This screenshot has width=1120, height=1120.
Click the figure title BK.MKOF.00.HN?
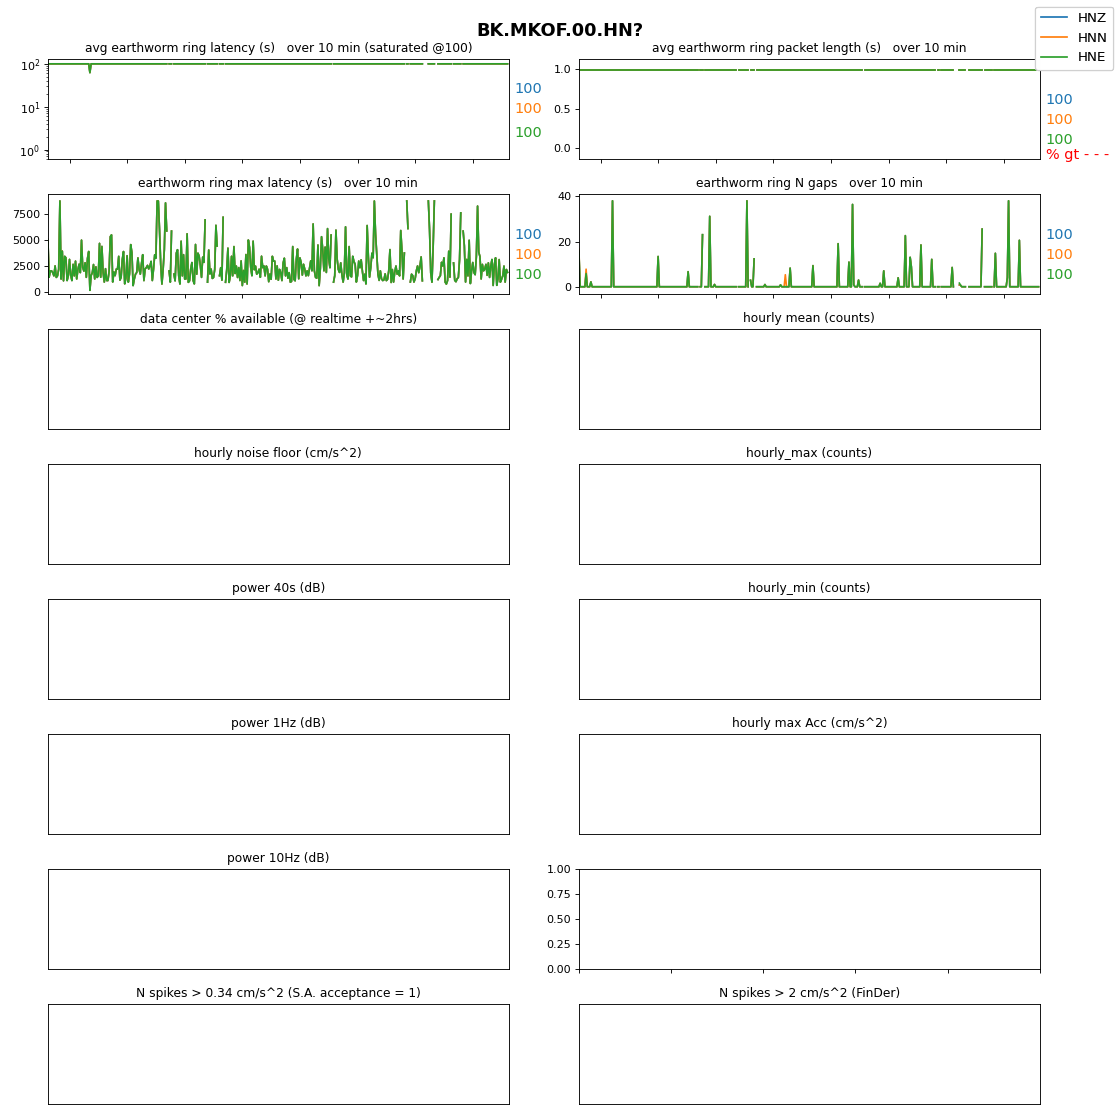559,30
